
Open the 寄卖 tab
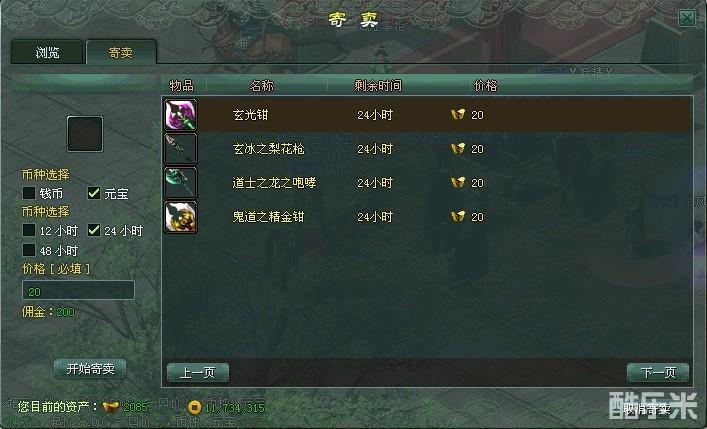[x=121, y=52]
